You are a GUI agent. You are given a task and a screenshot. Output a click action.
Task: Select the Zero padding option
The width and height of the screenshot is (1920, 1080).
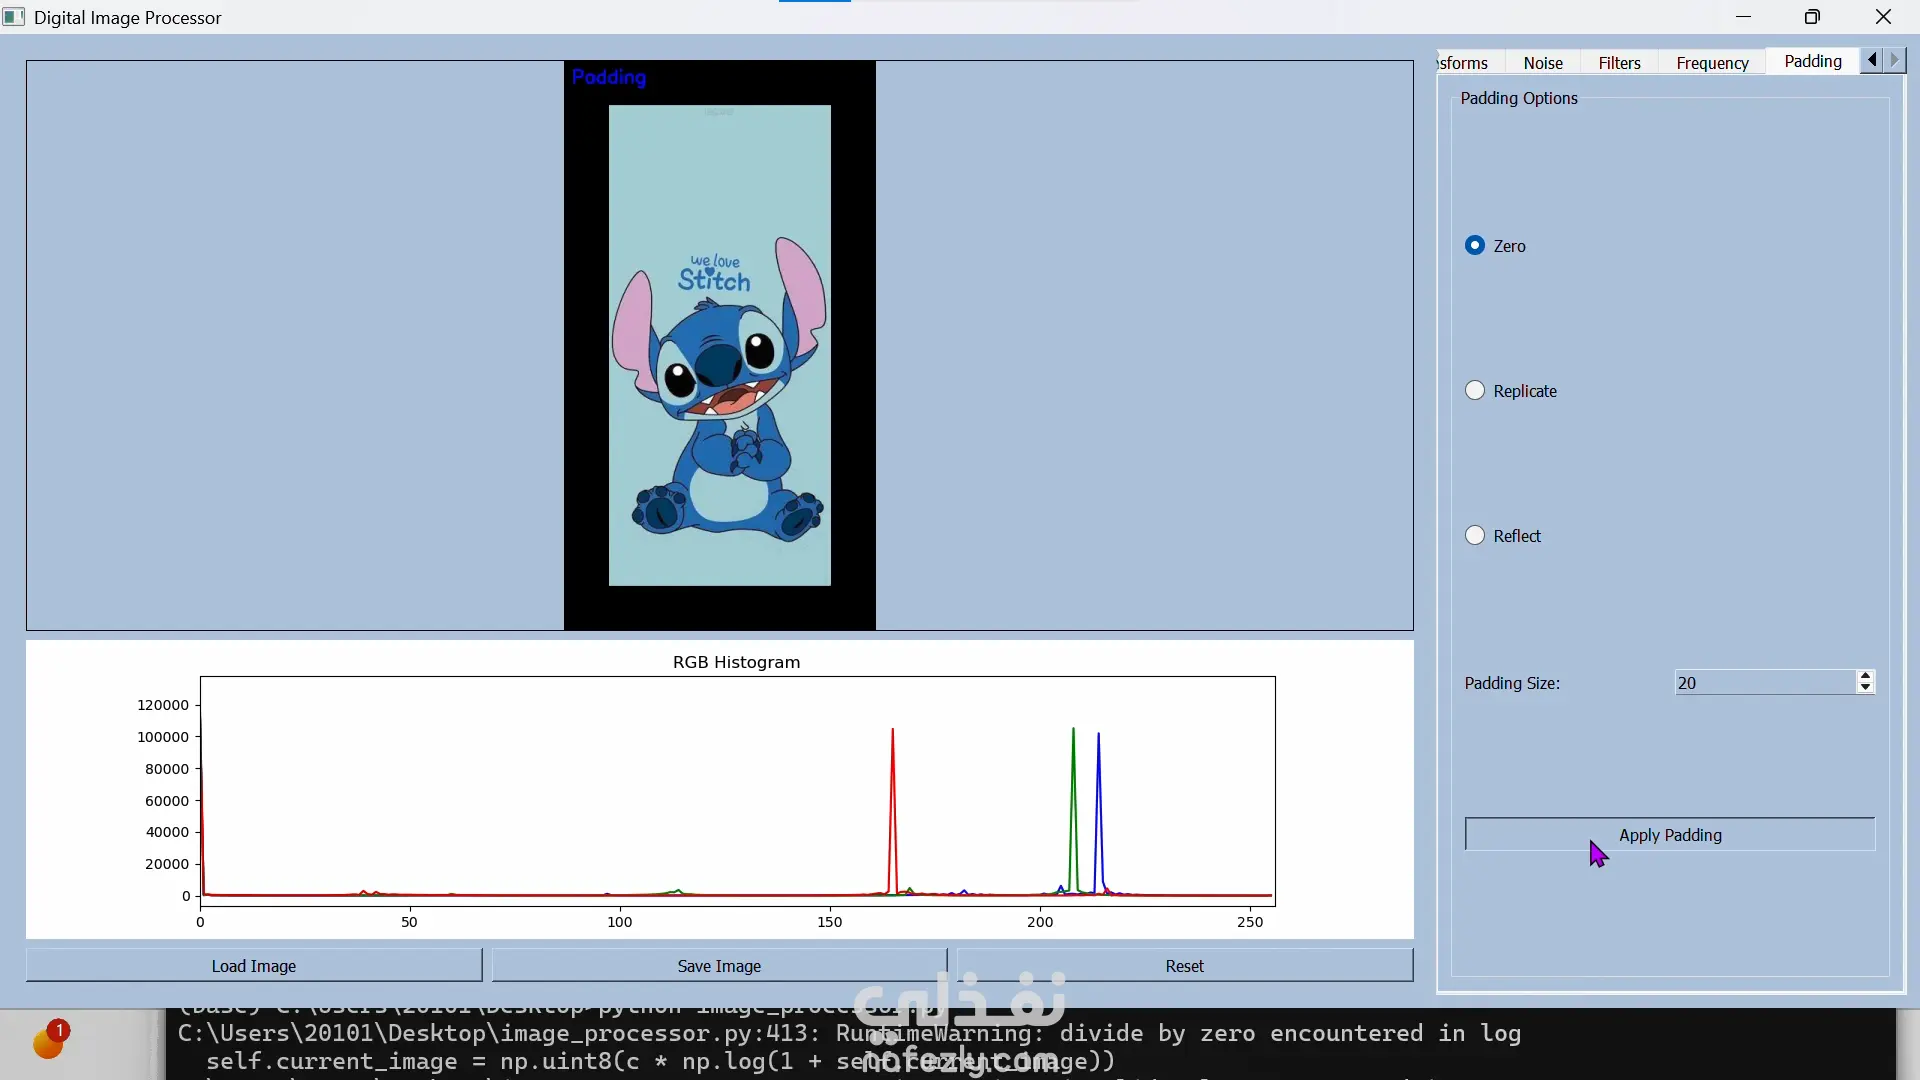click(1475, 246)
